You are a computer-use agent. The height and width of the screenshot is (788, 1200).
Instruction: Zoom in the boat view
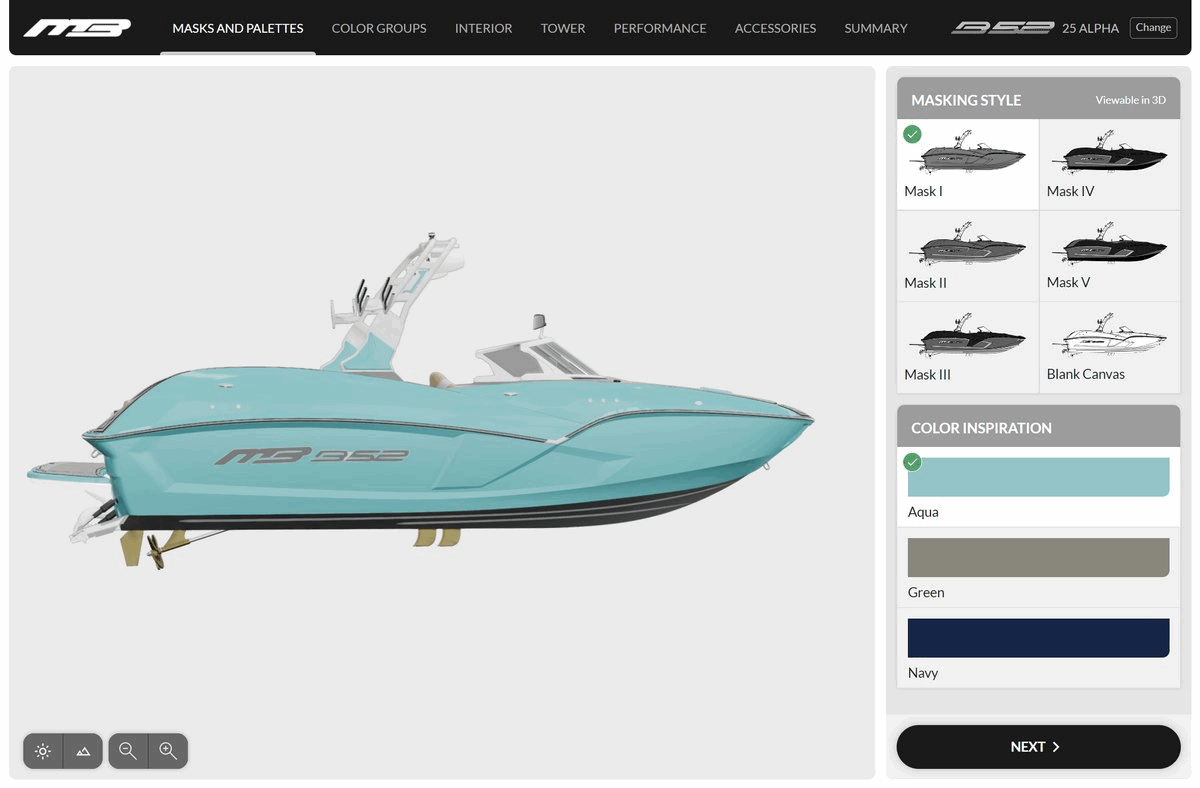(168, 751)
